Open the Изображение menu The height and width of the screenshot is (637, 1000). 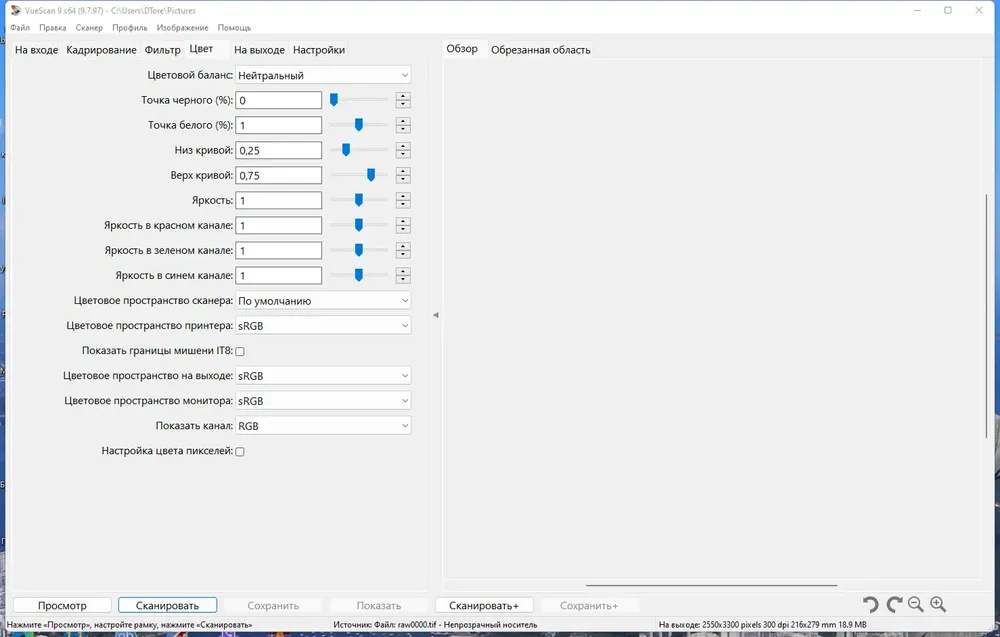[x=182, y=27]
